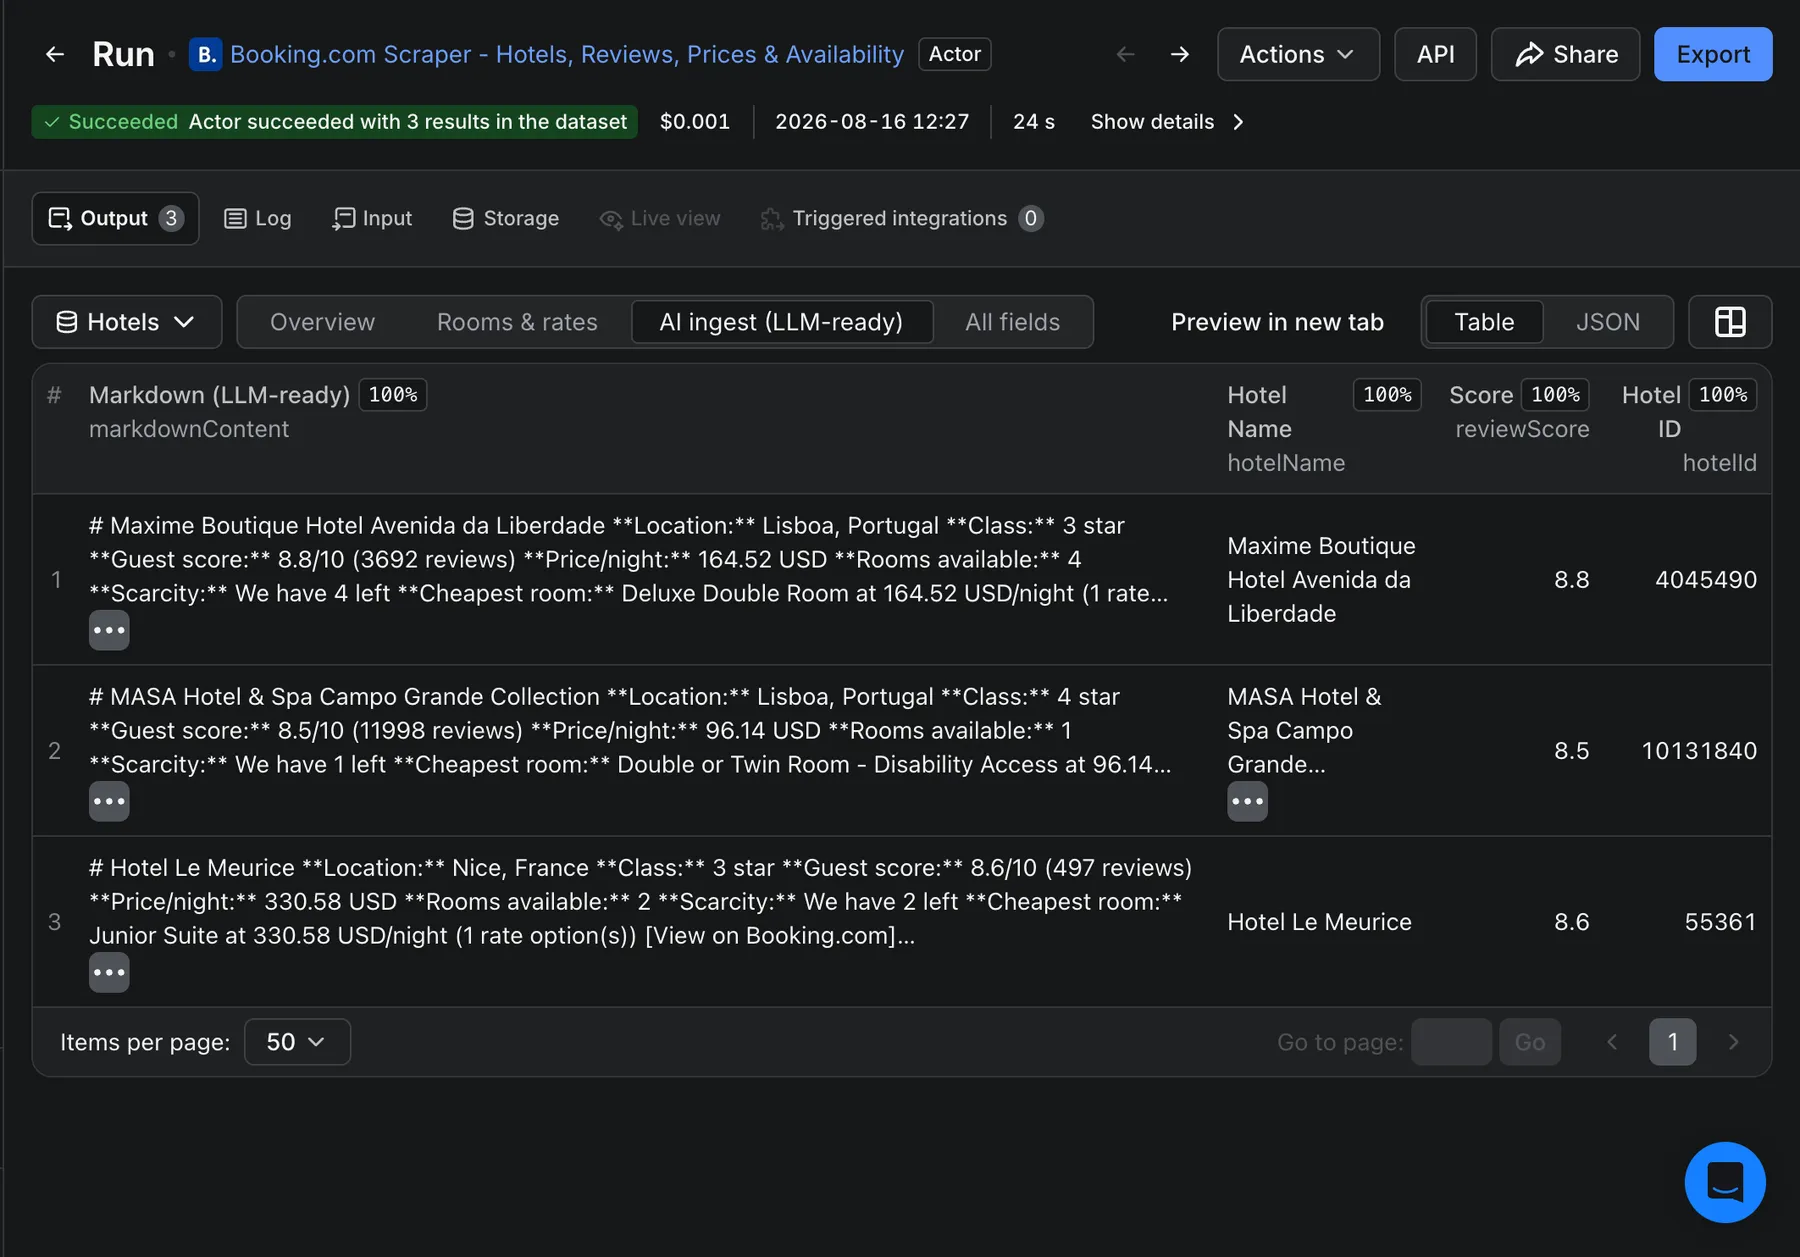Image resolution: width=1800 pixels, height=1257 pixels.
Task: Expand markdown content for Hotel Le Meurice row
Action: tap(109, 972)
